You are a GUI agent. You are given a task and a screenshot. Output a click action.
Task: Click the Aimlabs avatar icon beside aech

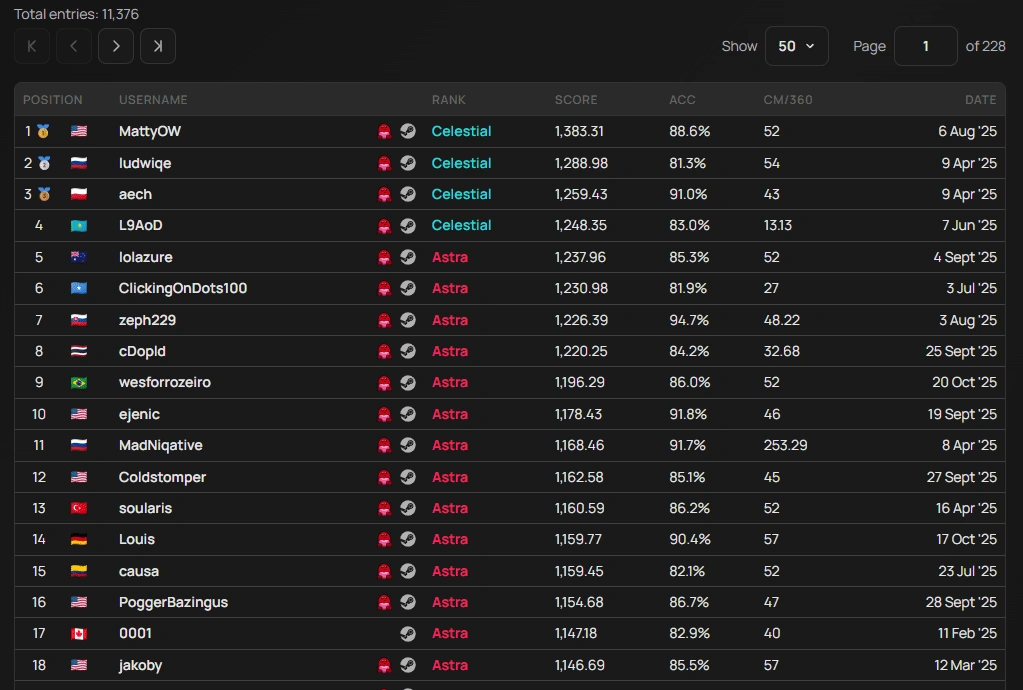point(385,194)
